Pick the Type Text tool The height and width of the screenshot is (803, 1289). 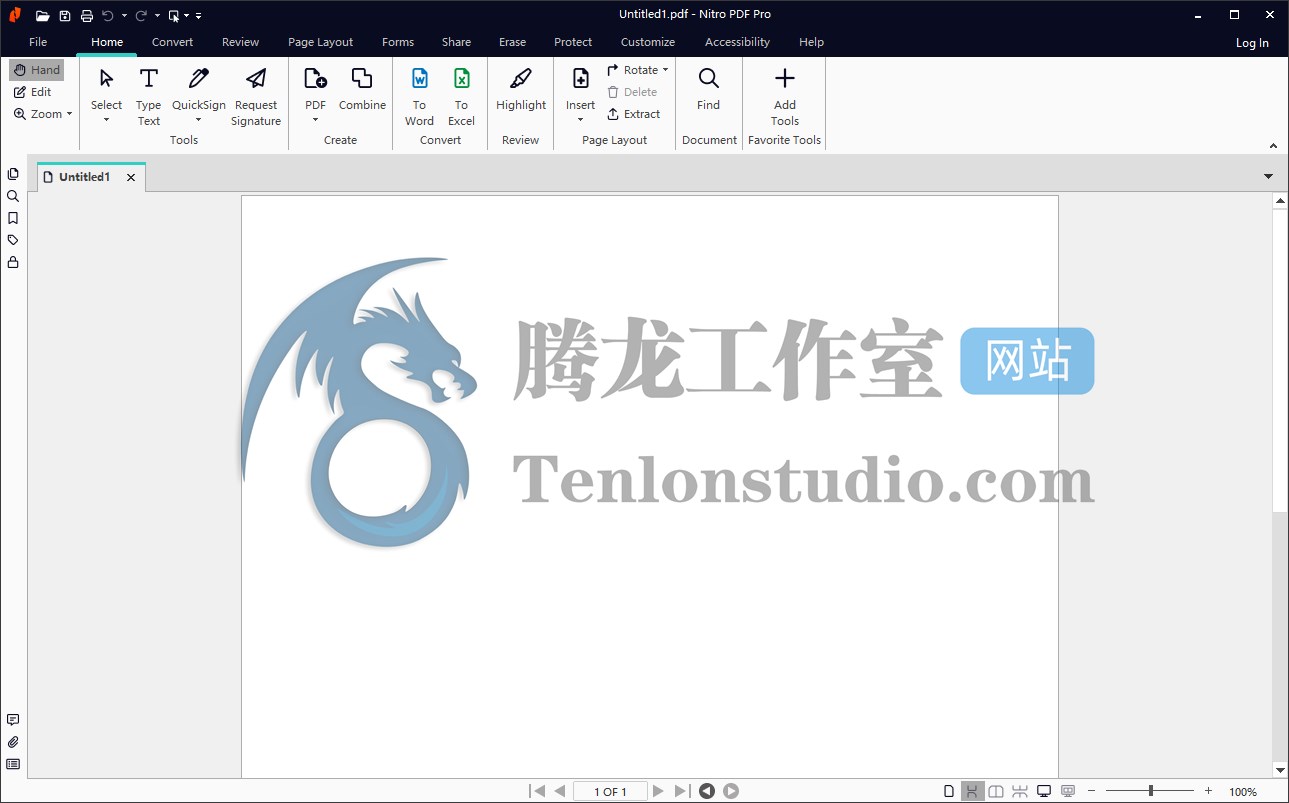[x=149, y=96]
